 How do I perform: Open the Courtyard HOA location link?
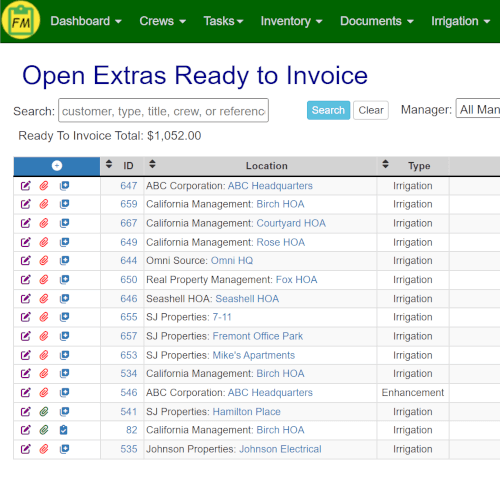pos(291,223)
